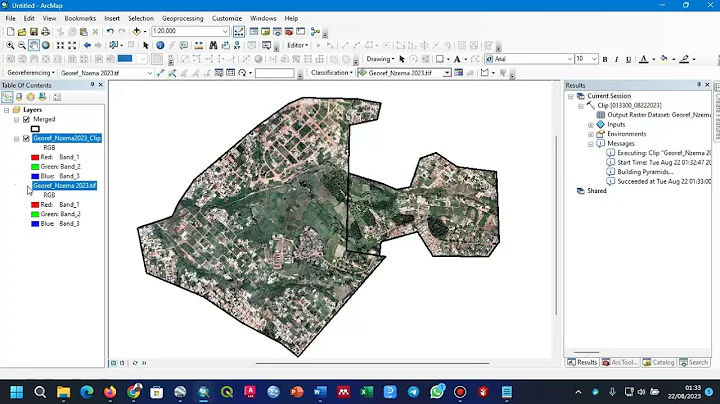Open the Georeferencing dropdown menu
The image size is (720, 404).
[31, 73]
